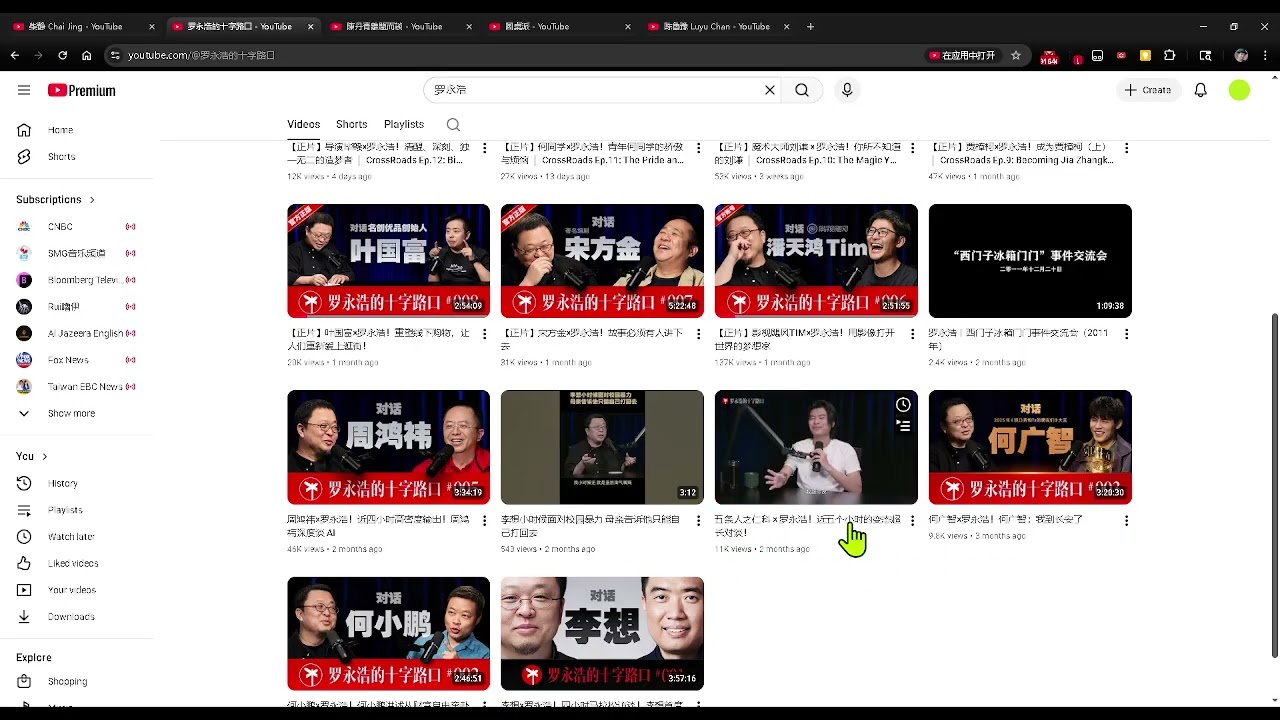Open the 3:12 short clip thumbnail

pos(602,447)
